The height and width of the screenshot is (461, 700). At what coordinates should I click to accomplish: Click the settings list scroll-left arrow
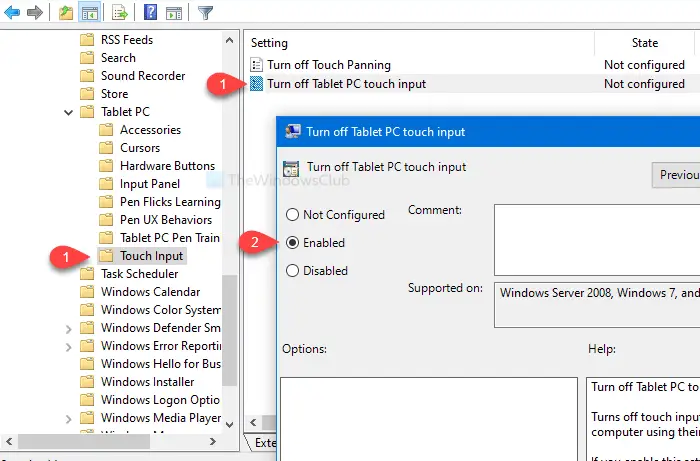pyautogui.click(x=254, y=422)
